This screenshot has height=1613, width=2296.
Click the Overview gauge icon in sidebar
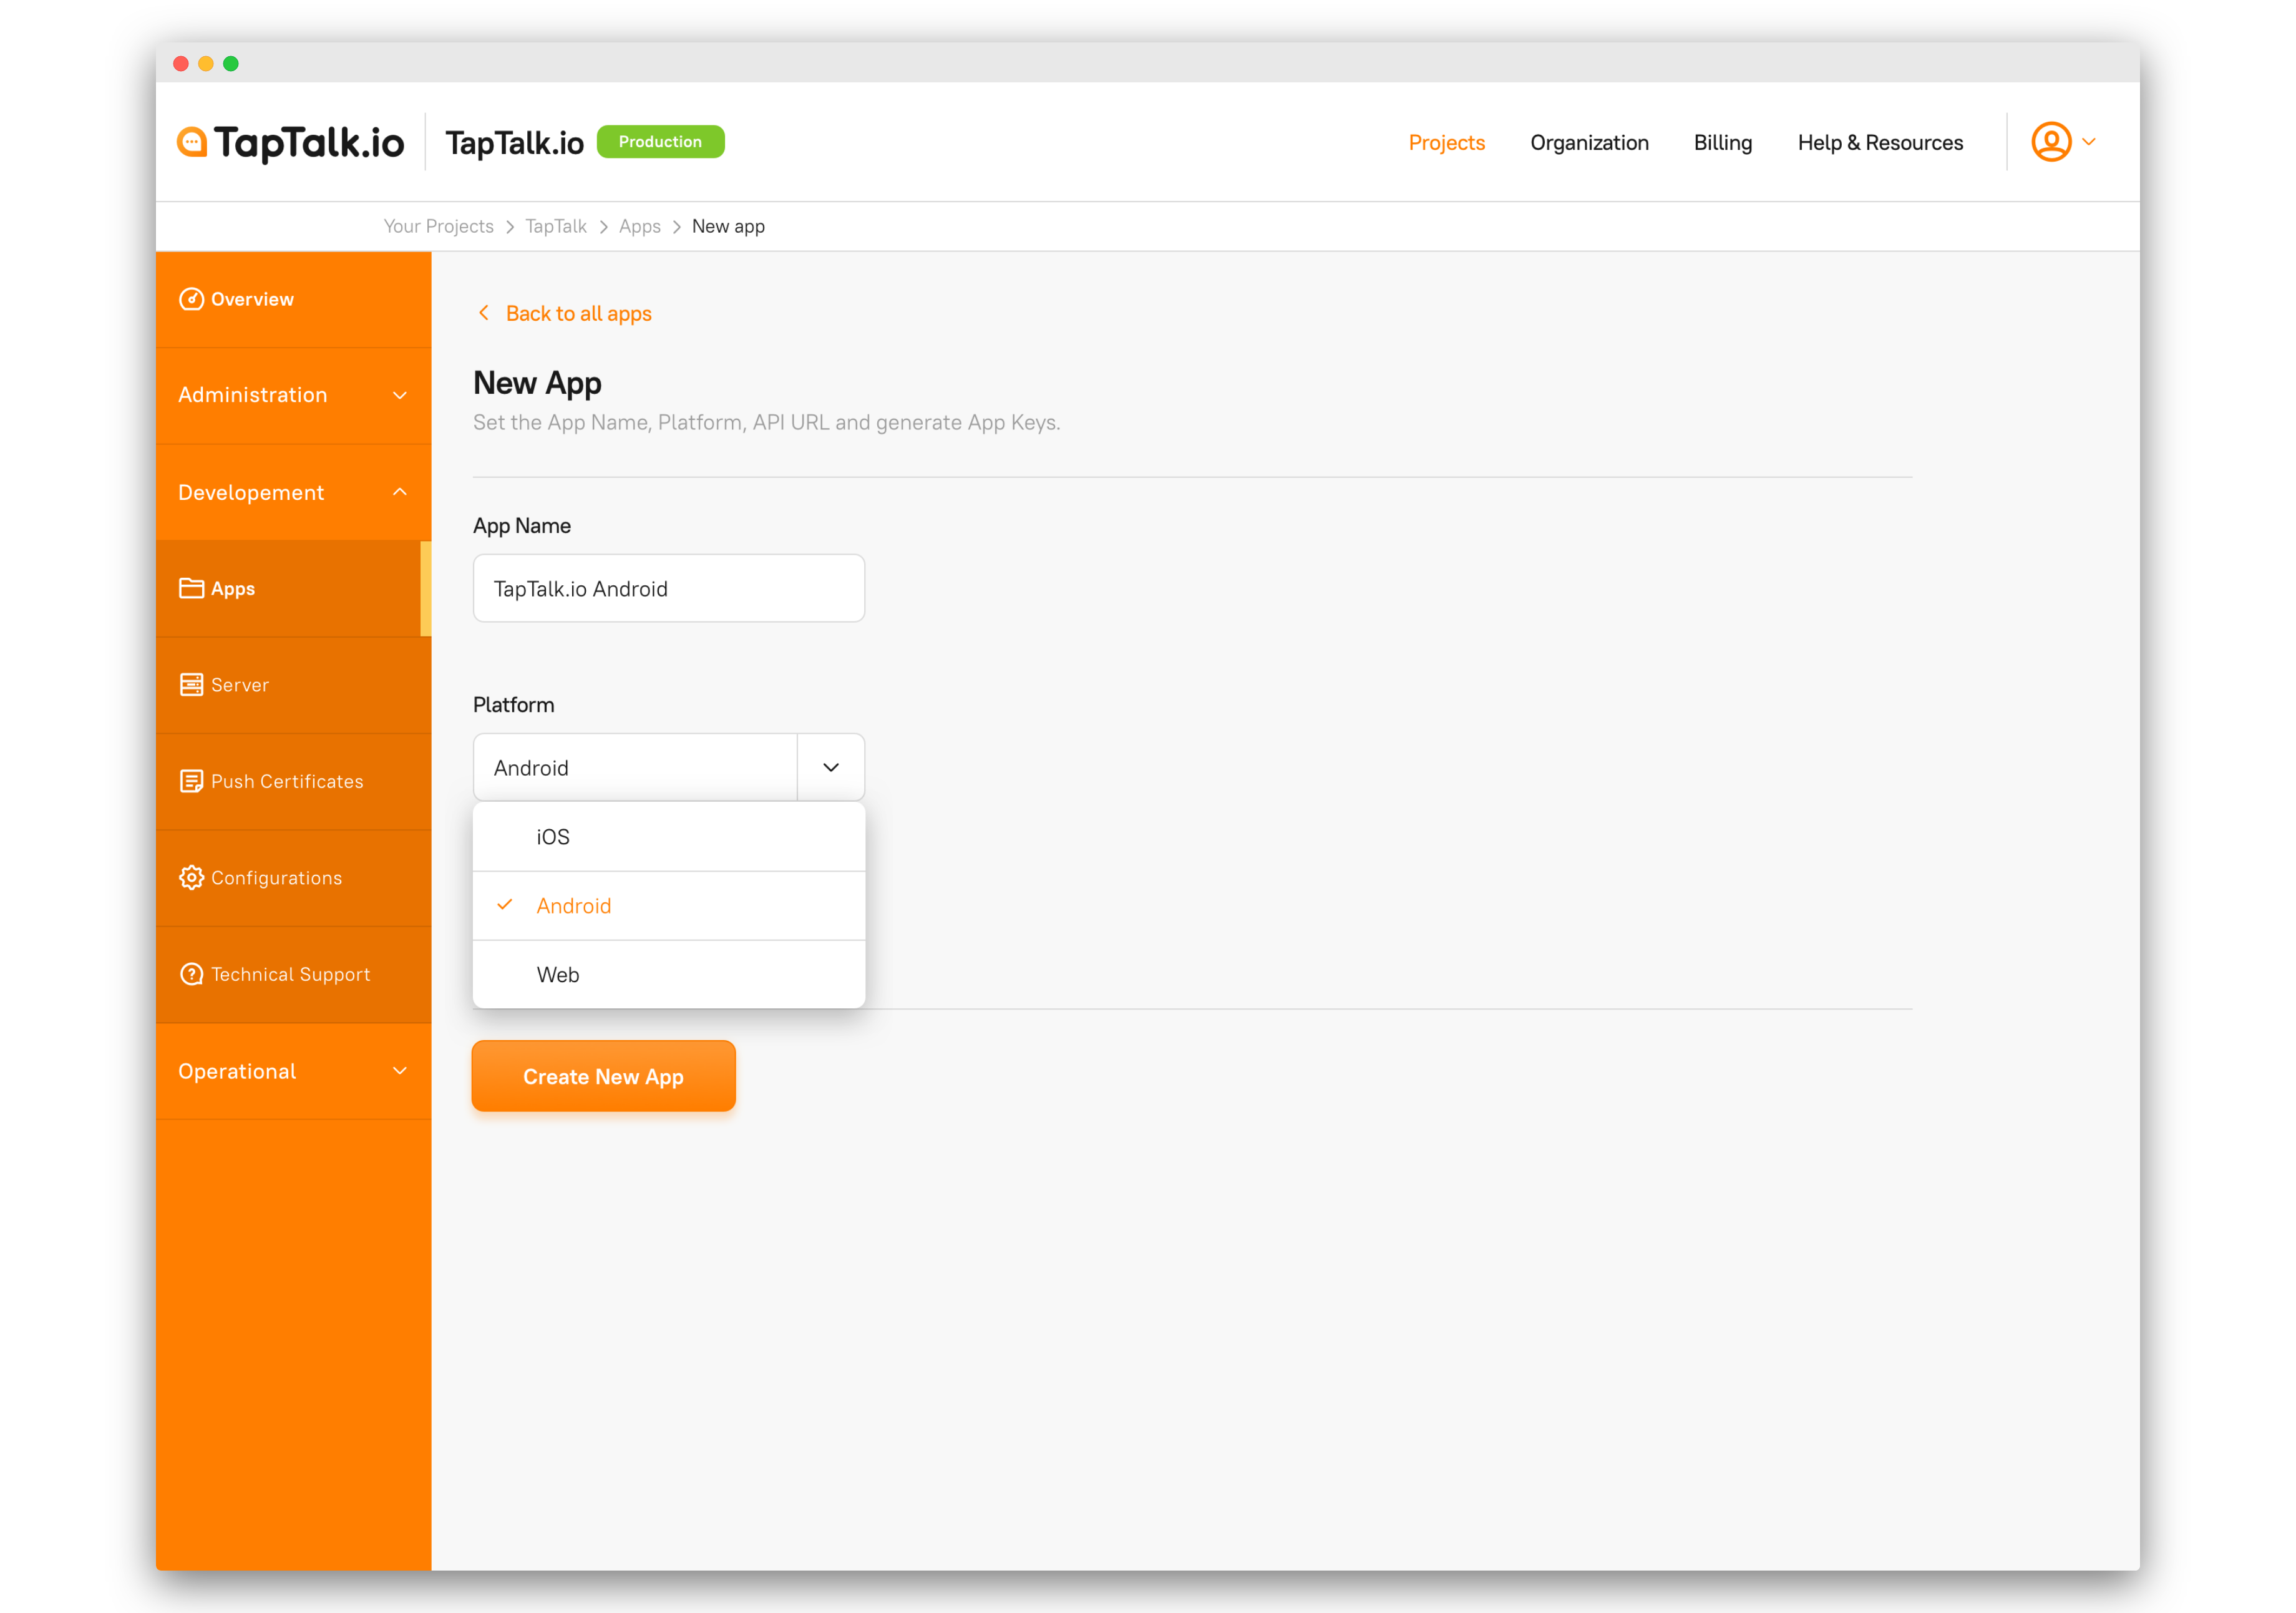point(191,299)
